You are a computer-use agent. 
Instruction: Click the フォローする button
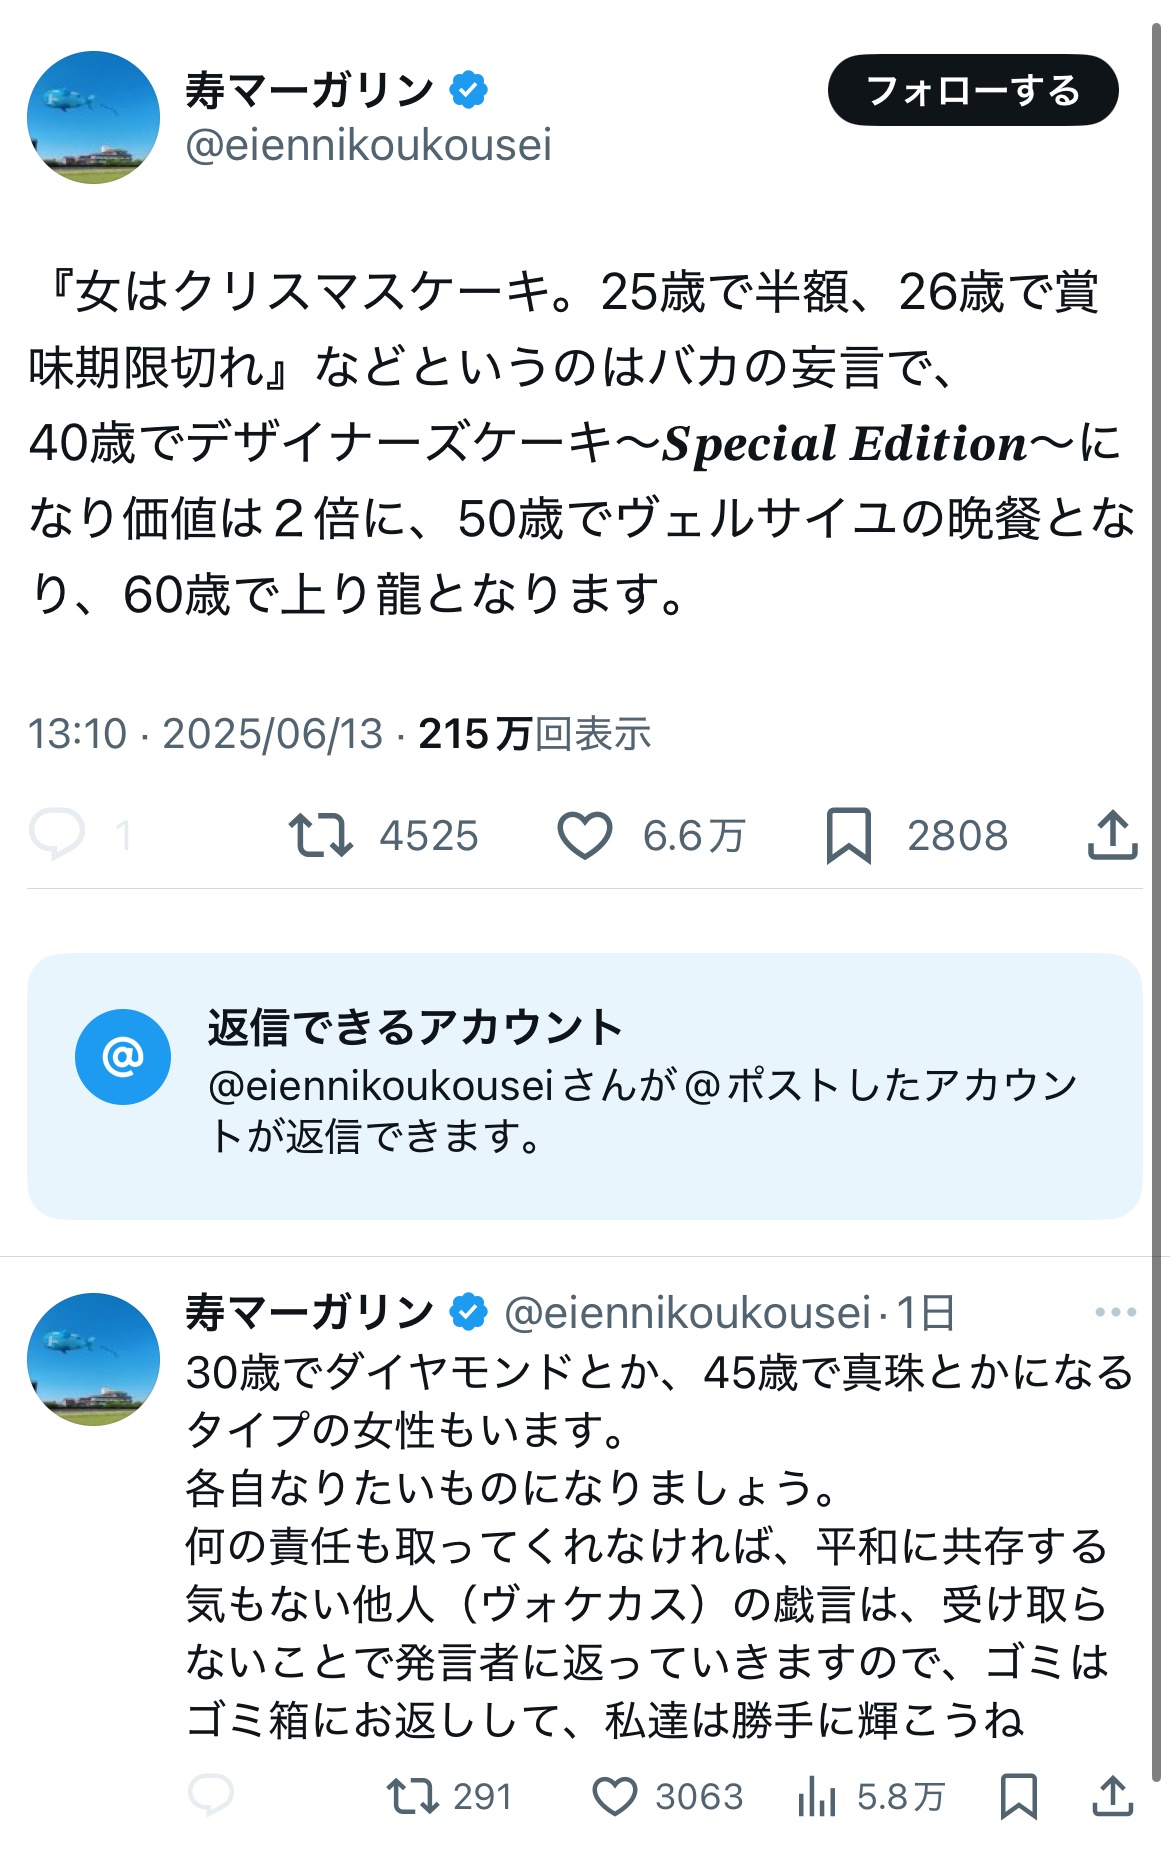(972, 91)
